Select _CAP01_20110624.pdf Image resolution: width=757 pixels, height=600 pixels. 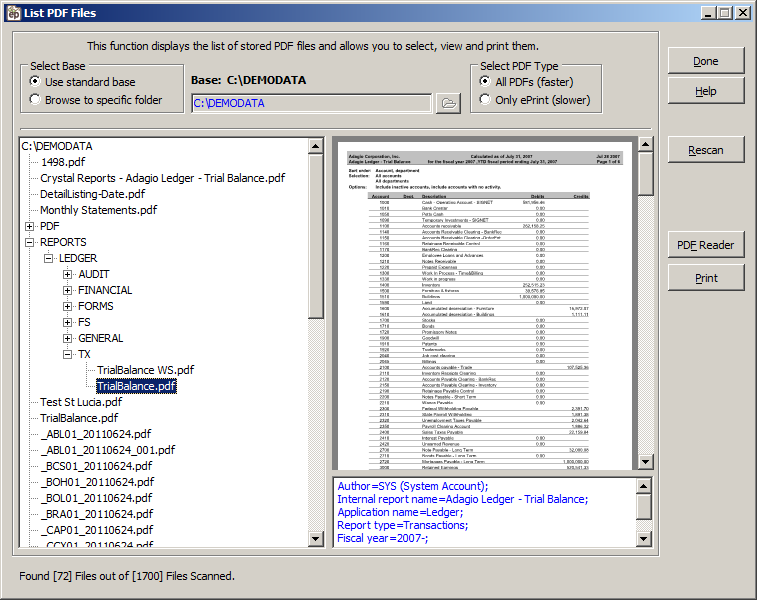[x=97, y=530]
